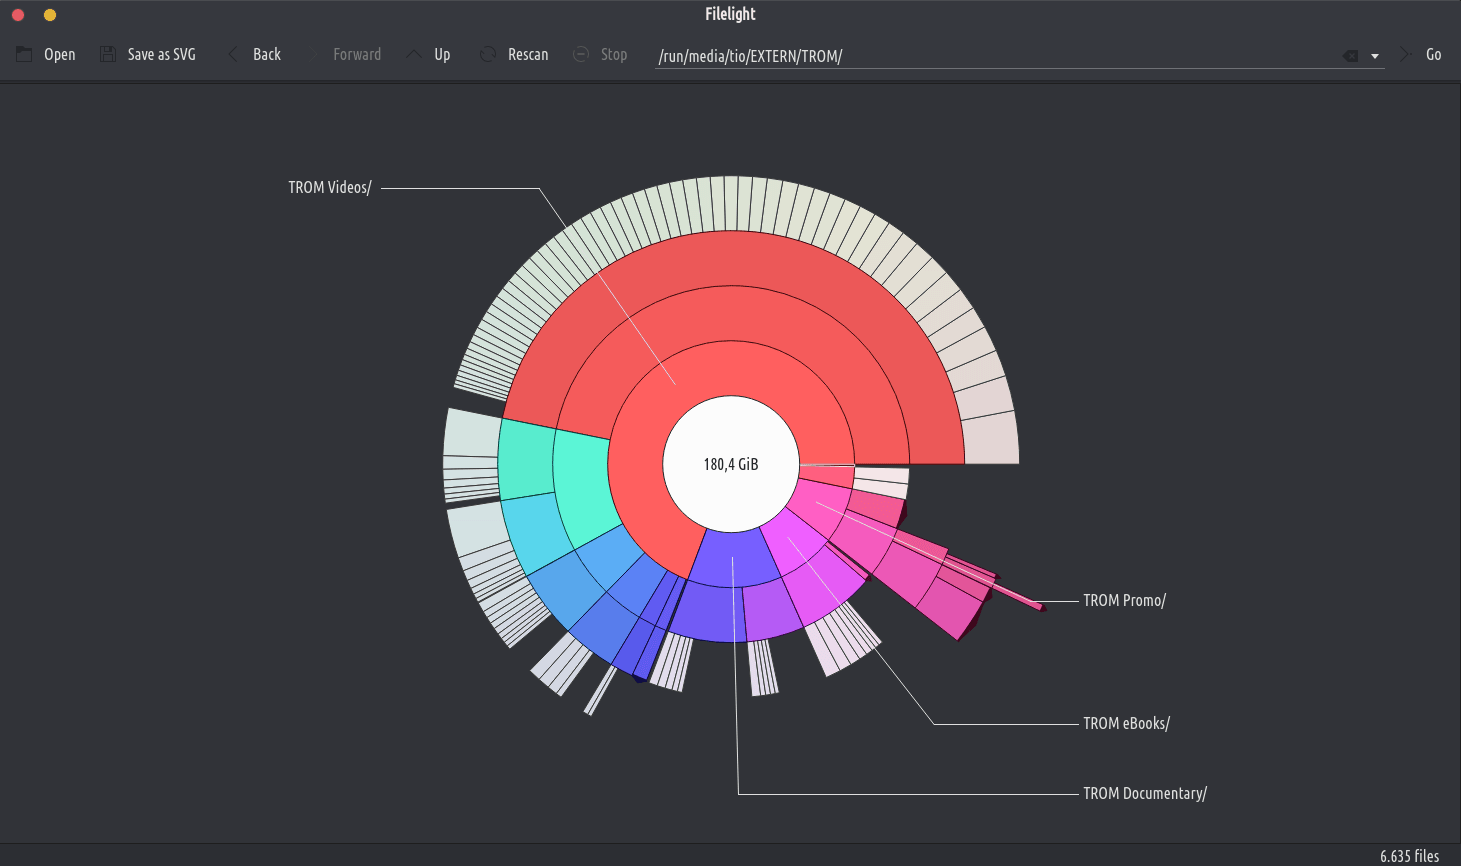Expand the location history dropdown arrow
This screenshot has height=866, width=1461.
point(1375,56)
